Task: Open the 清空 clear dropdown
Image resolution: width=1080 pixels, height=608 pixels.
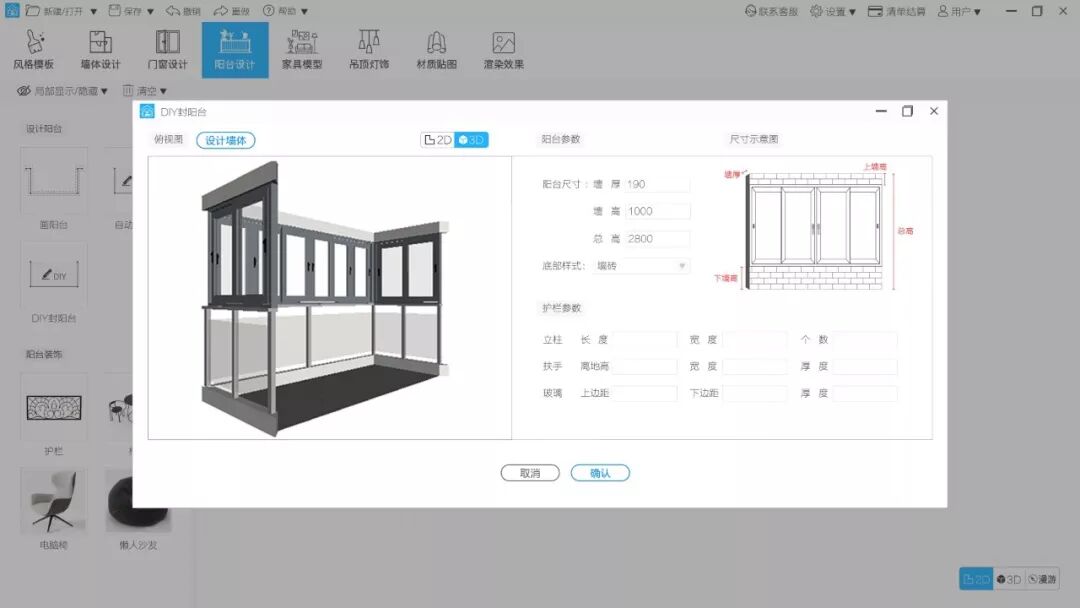Action: 149,90
